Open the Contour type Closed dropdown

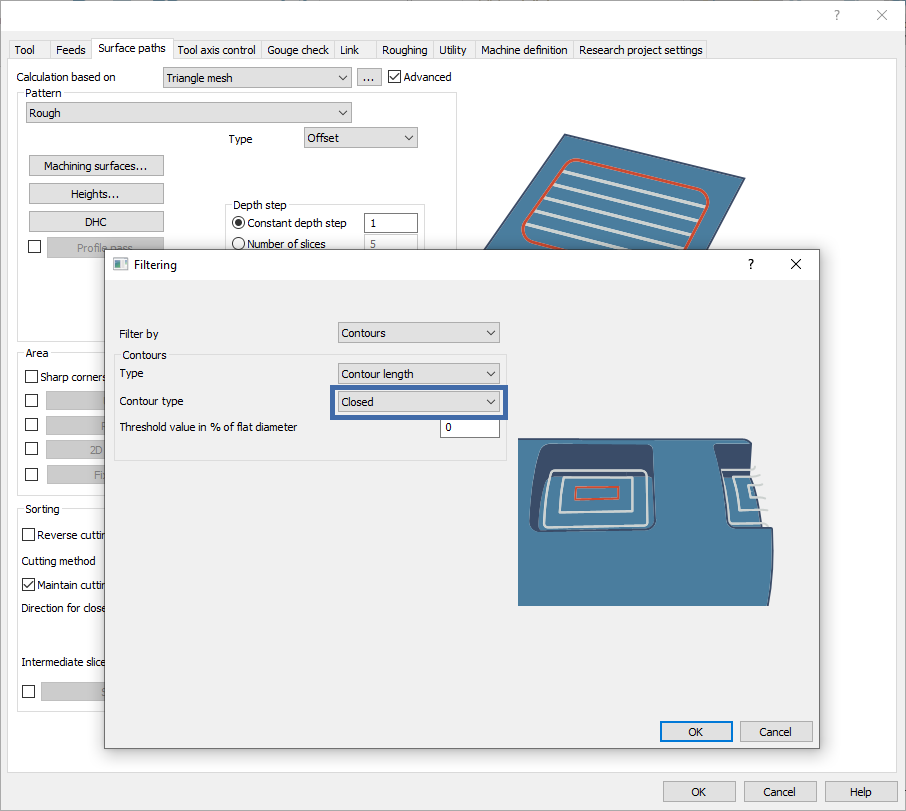pos(418,401)
